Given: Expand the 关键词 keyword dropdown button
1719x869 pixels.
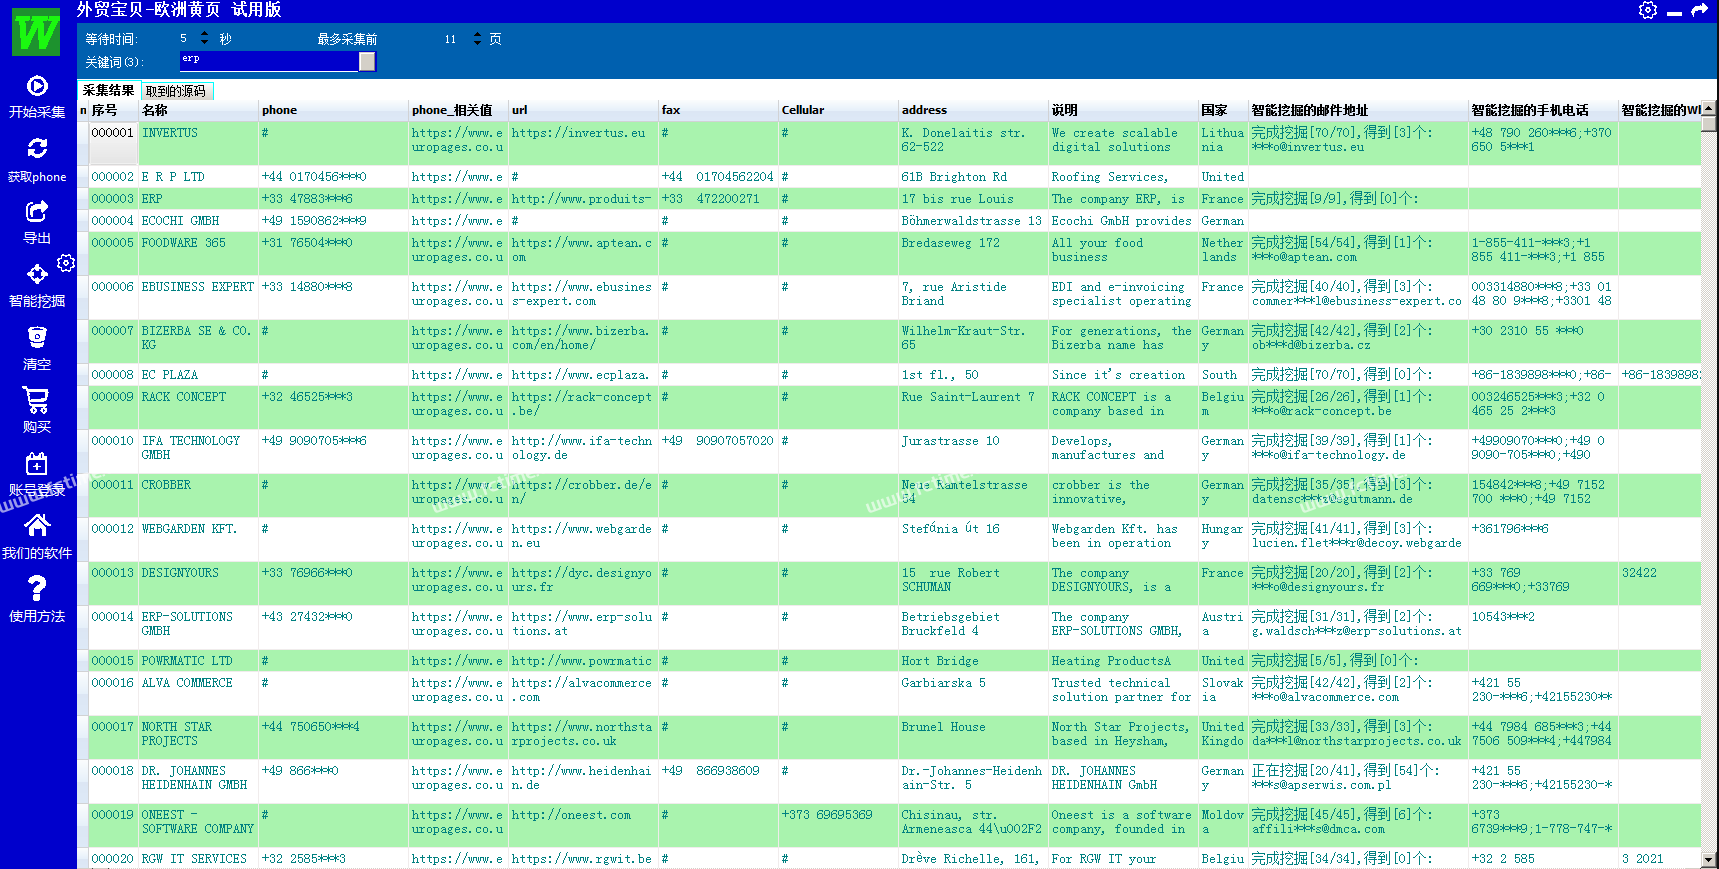Looking at the screenshot, I should tap(367, 62).
